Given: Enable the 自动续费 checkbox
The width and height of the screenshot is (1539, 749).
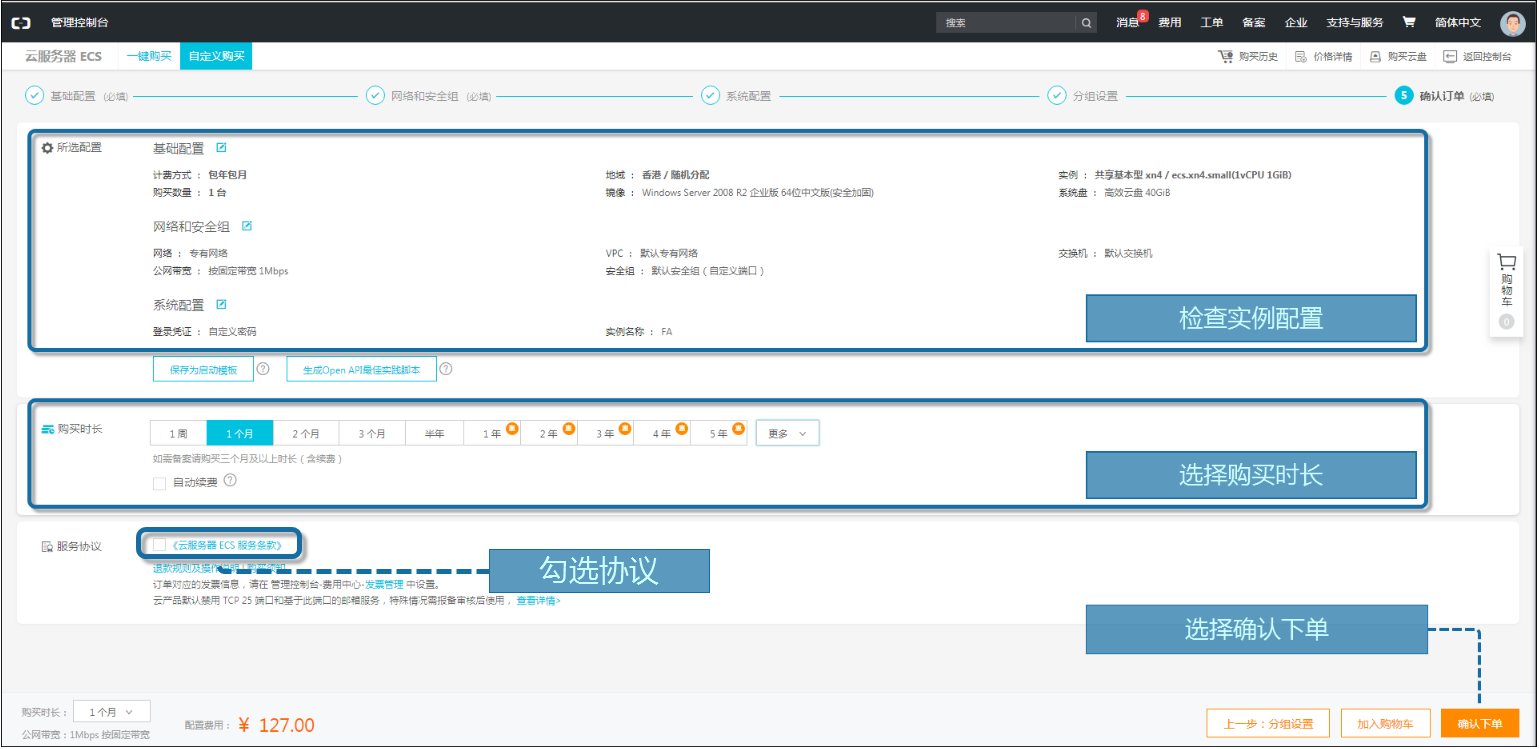Looking at the screenshot, I should (x=160, y=483).
